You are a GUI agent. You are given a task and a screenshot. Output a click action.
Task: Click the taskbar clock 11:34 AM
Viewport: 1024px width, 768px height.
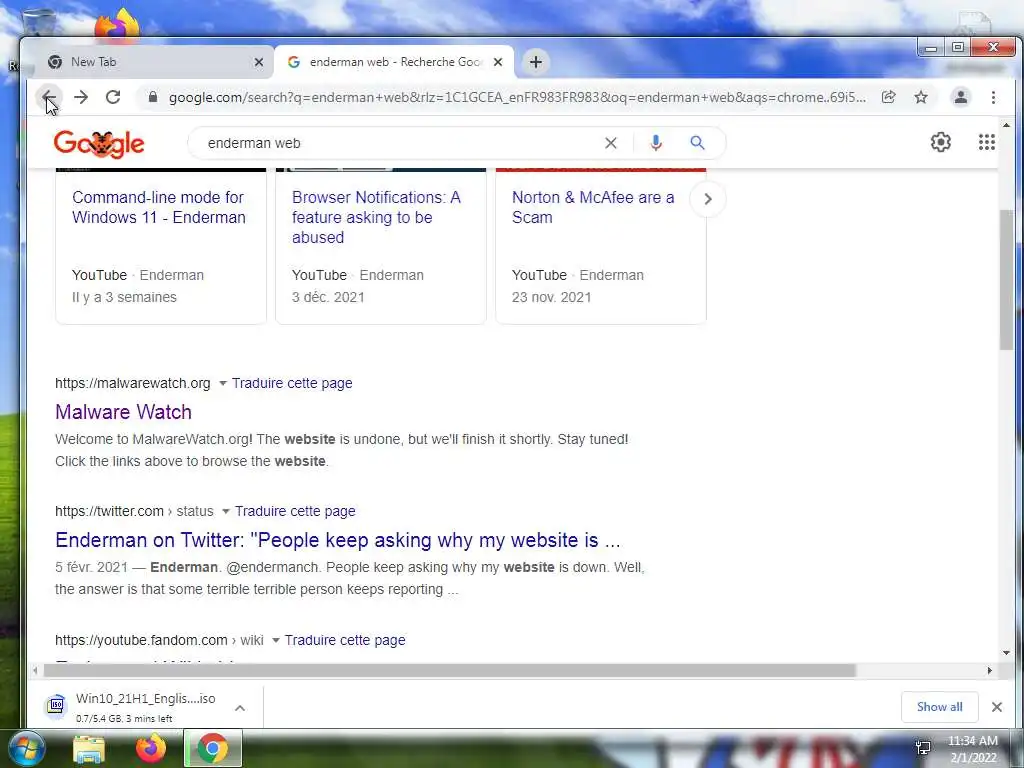pyautogui.click(x=973, y=741)
